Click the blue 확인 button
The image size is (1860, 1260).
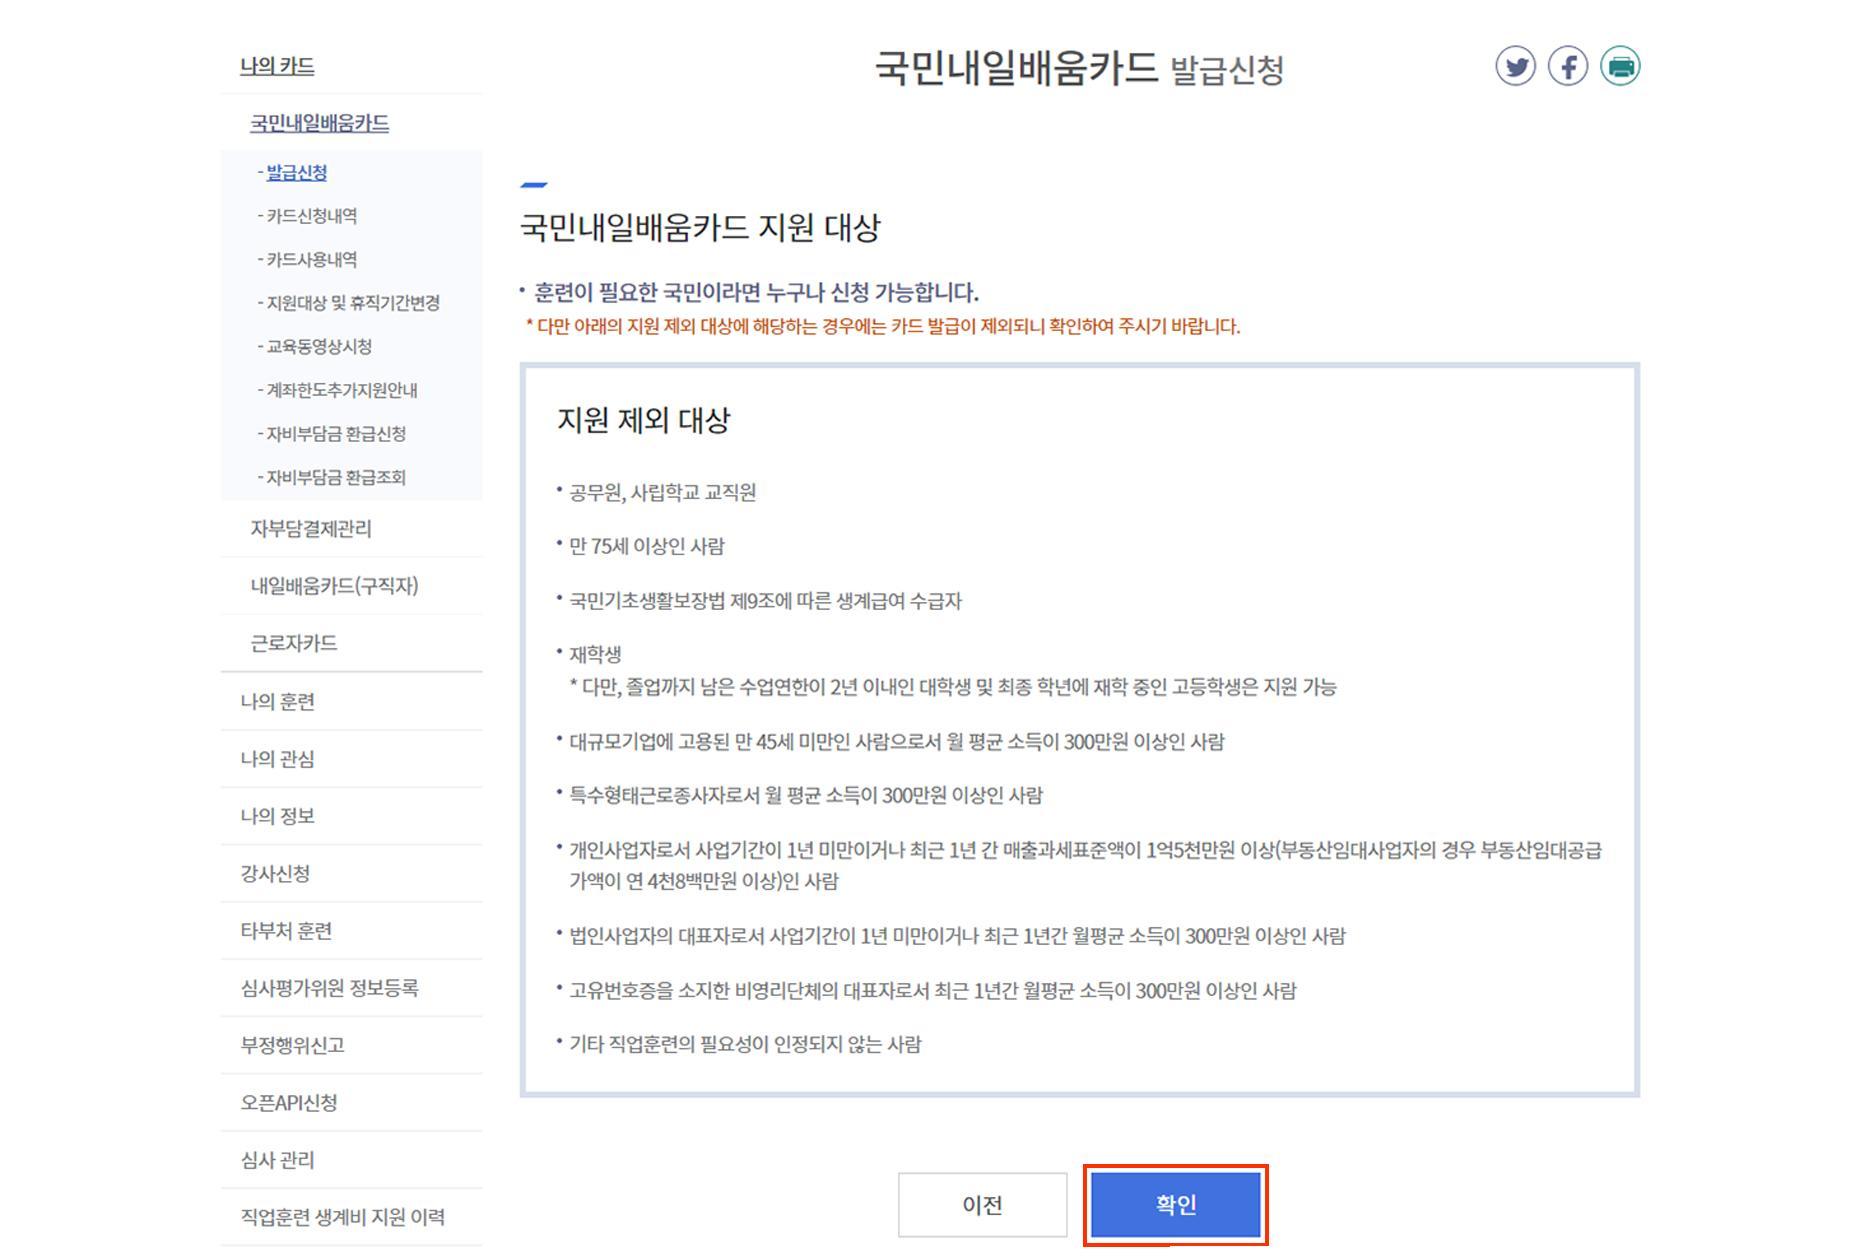point(1175,1204)
